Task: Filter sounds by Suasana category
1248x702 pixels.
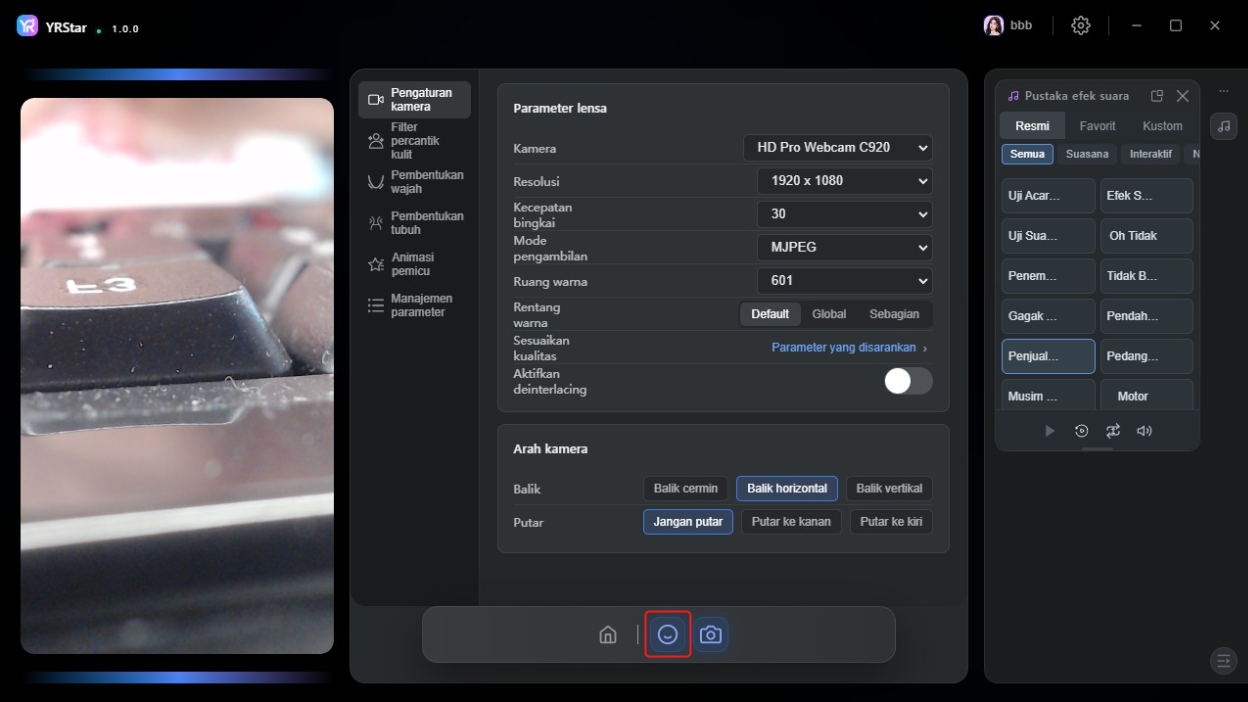Action: [1087, 154]
